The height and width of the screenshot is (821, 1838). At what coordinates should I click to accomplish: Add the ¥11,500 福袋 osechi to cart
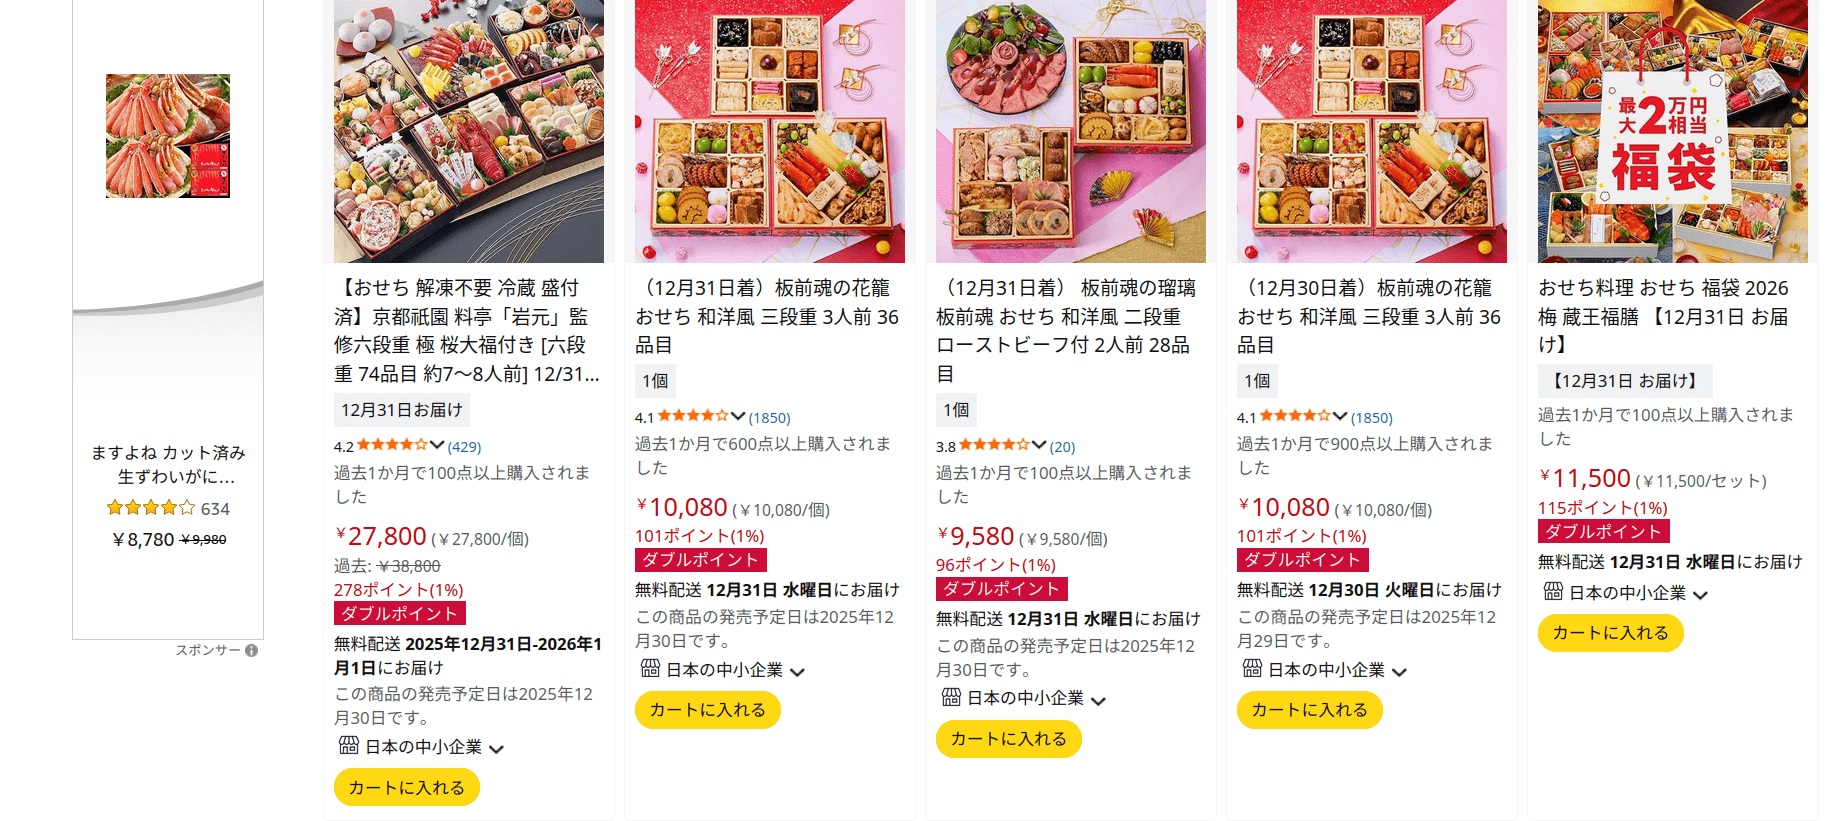pyautogui.click(x=1611, y=633)
